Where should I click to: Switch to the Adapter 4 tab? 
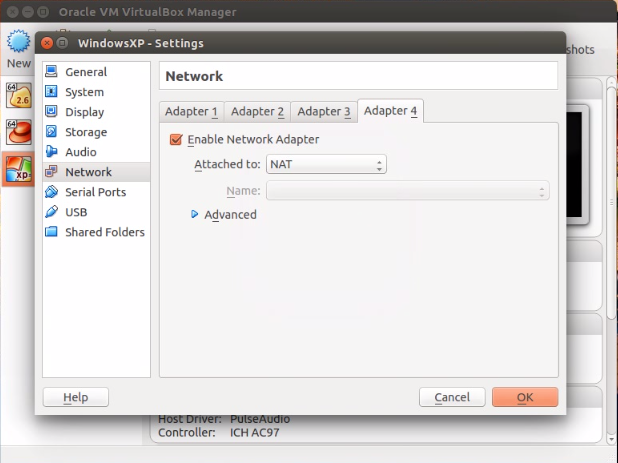point(390,111)
